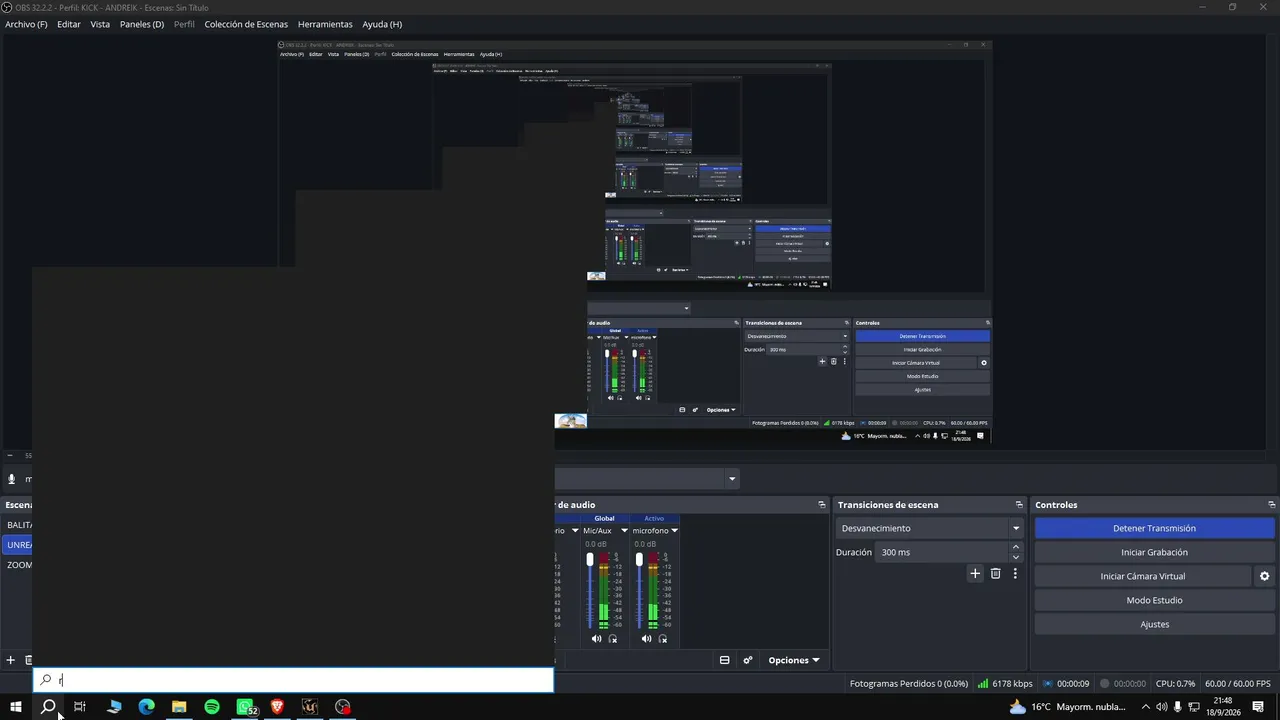The image size is (1280, 720).
Task: Undock the Transiciones de escena panel
Action: coord(1019,505)
